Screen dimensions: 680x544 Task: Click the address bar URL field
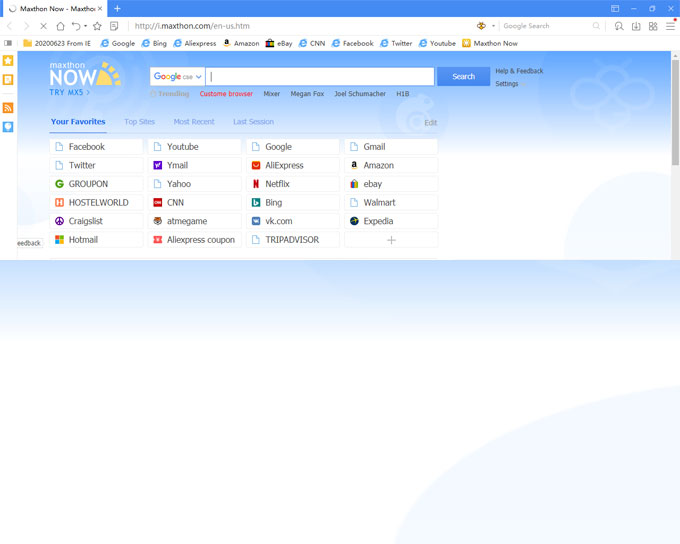pyautogui.click(x=299, y=26)
